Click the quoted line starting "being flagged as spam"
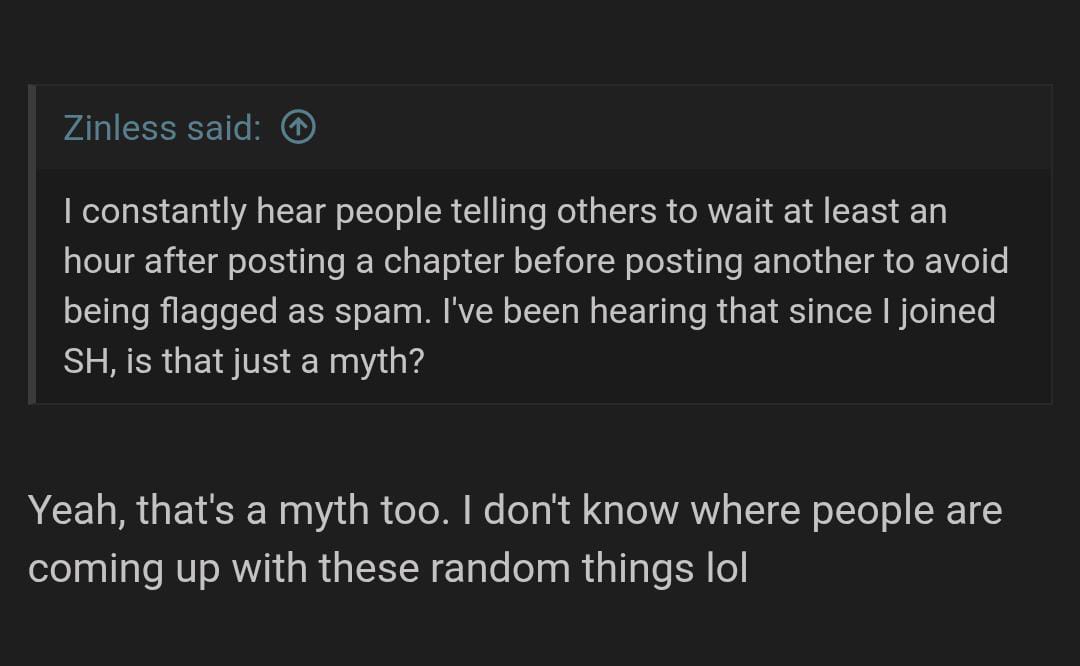This screenshot has width=1080, height=666. click(x=528, y=311)
